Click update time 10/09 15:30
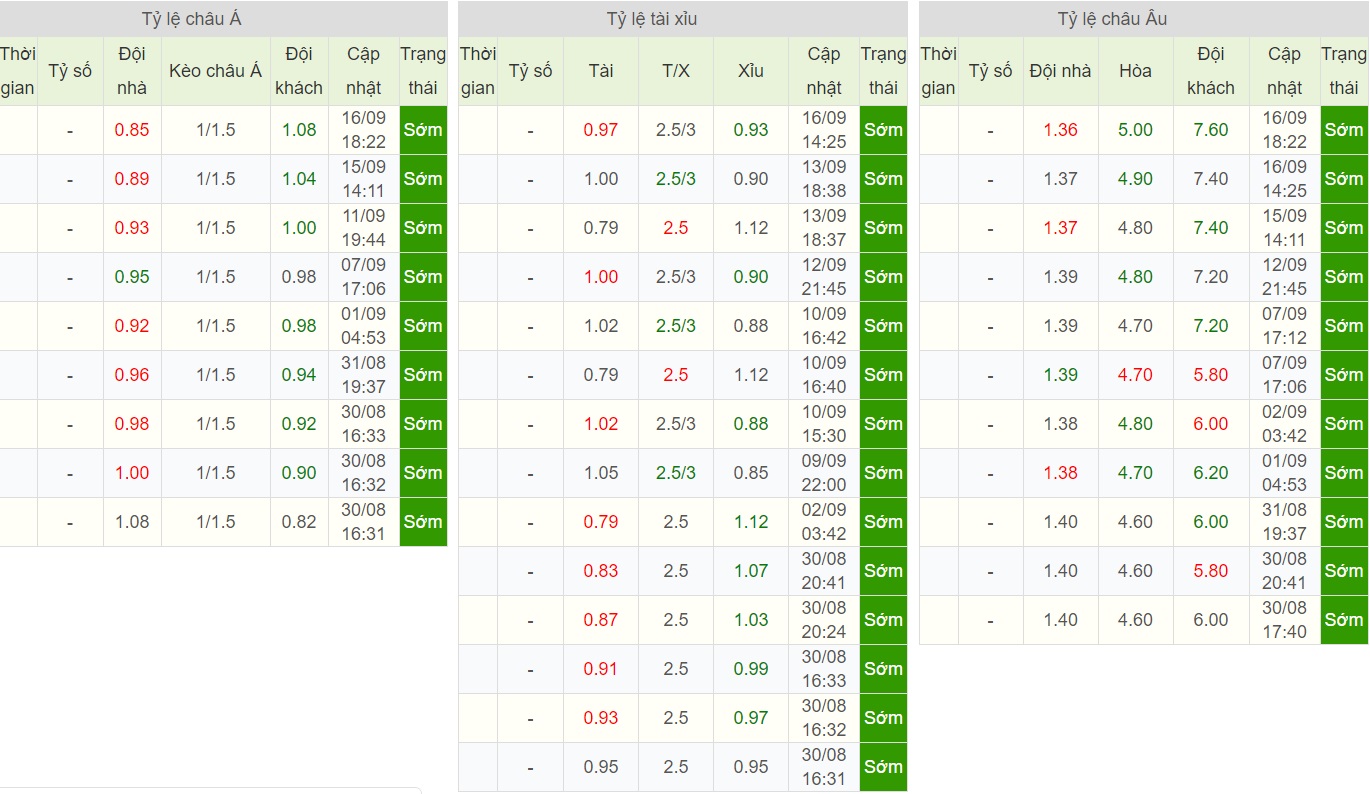This screenshot has height=794, width=1370. pos(824,424)
